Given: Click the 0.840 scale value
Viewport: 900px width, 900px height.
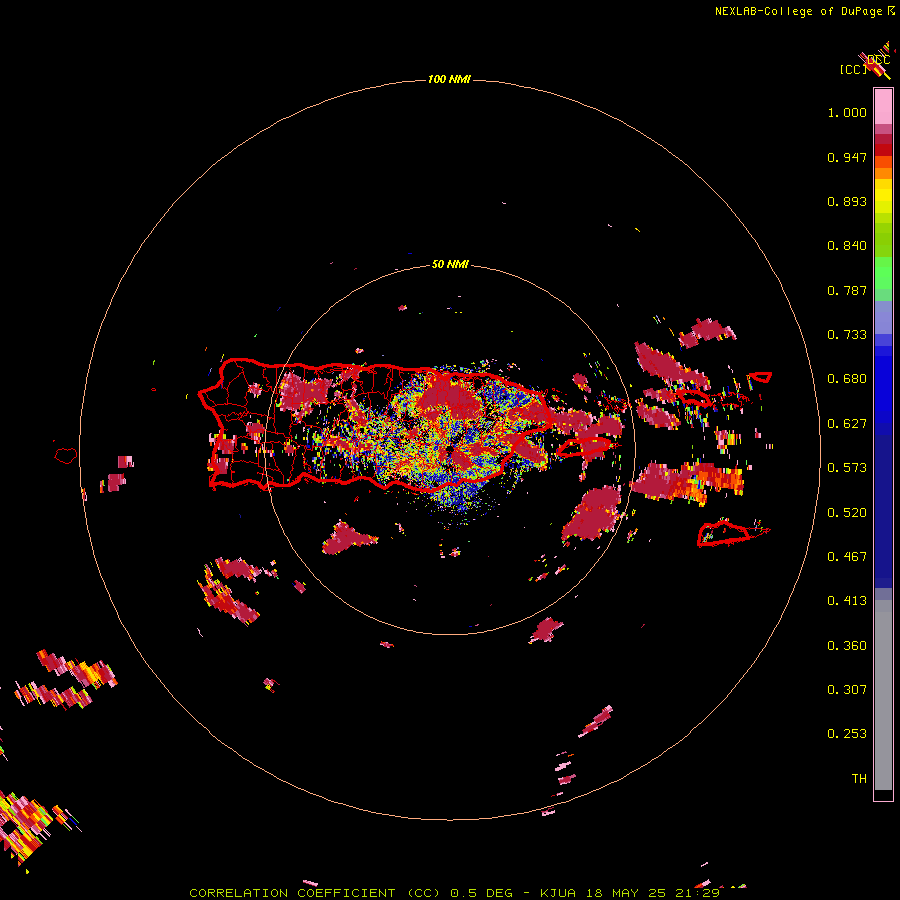Looking at the screenshot, I should [x=847, y=246].
